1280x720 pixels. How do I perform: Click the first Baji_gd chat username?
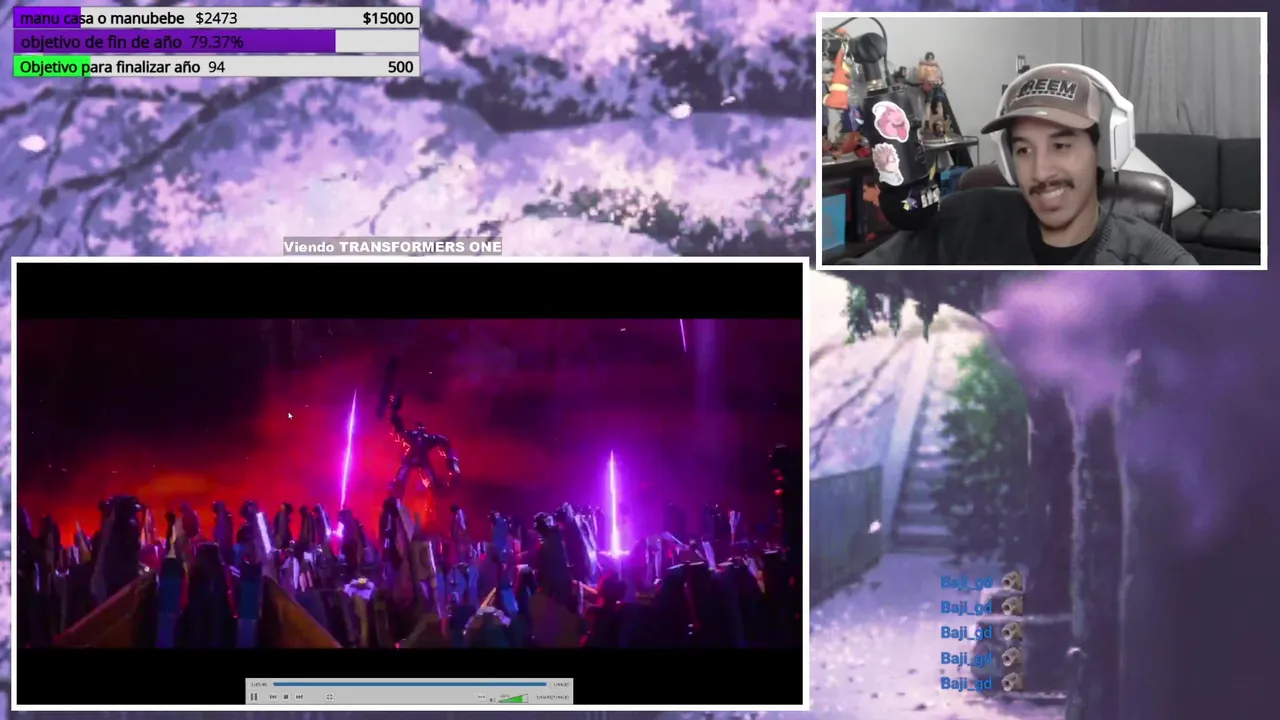tap(966, 582)
